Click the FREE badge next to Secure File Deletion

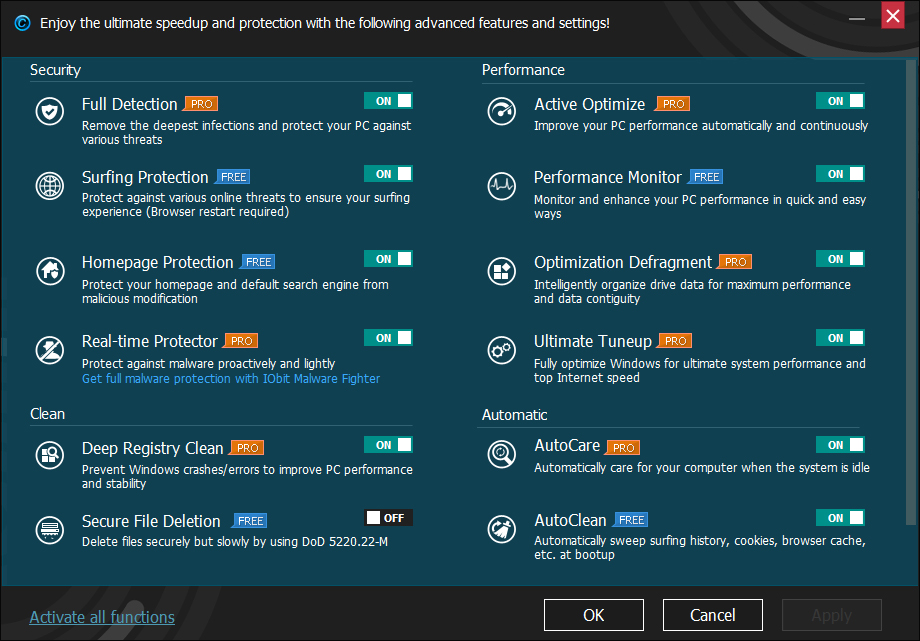pyautogui.click(x=250, y=521)
